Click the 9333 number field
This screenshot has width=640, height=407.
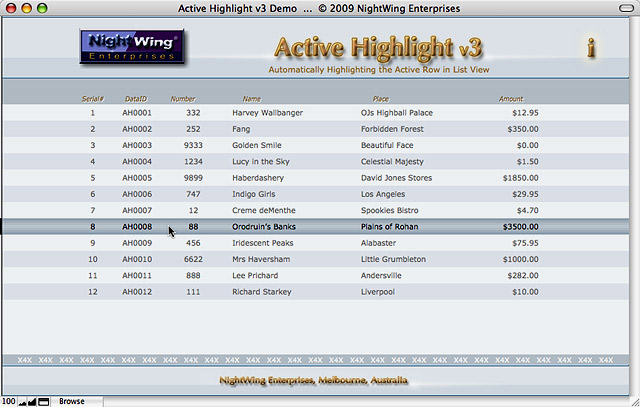(193, 145)
